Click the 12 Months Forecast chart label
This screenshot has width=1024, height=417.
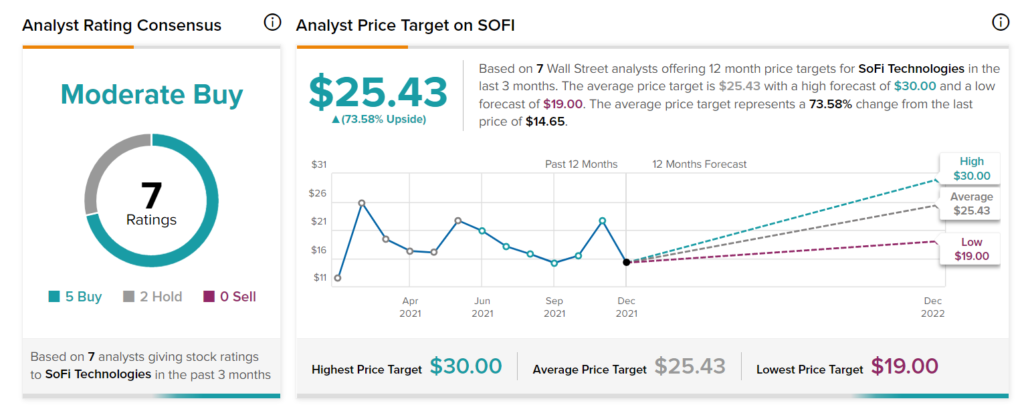coord(699,164)
